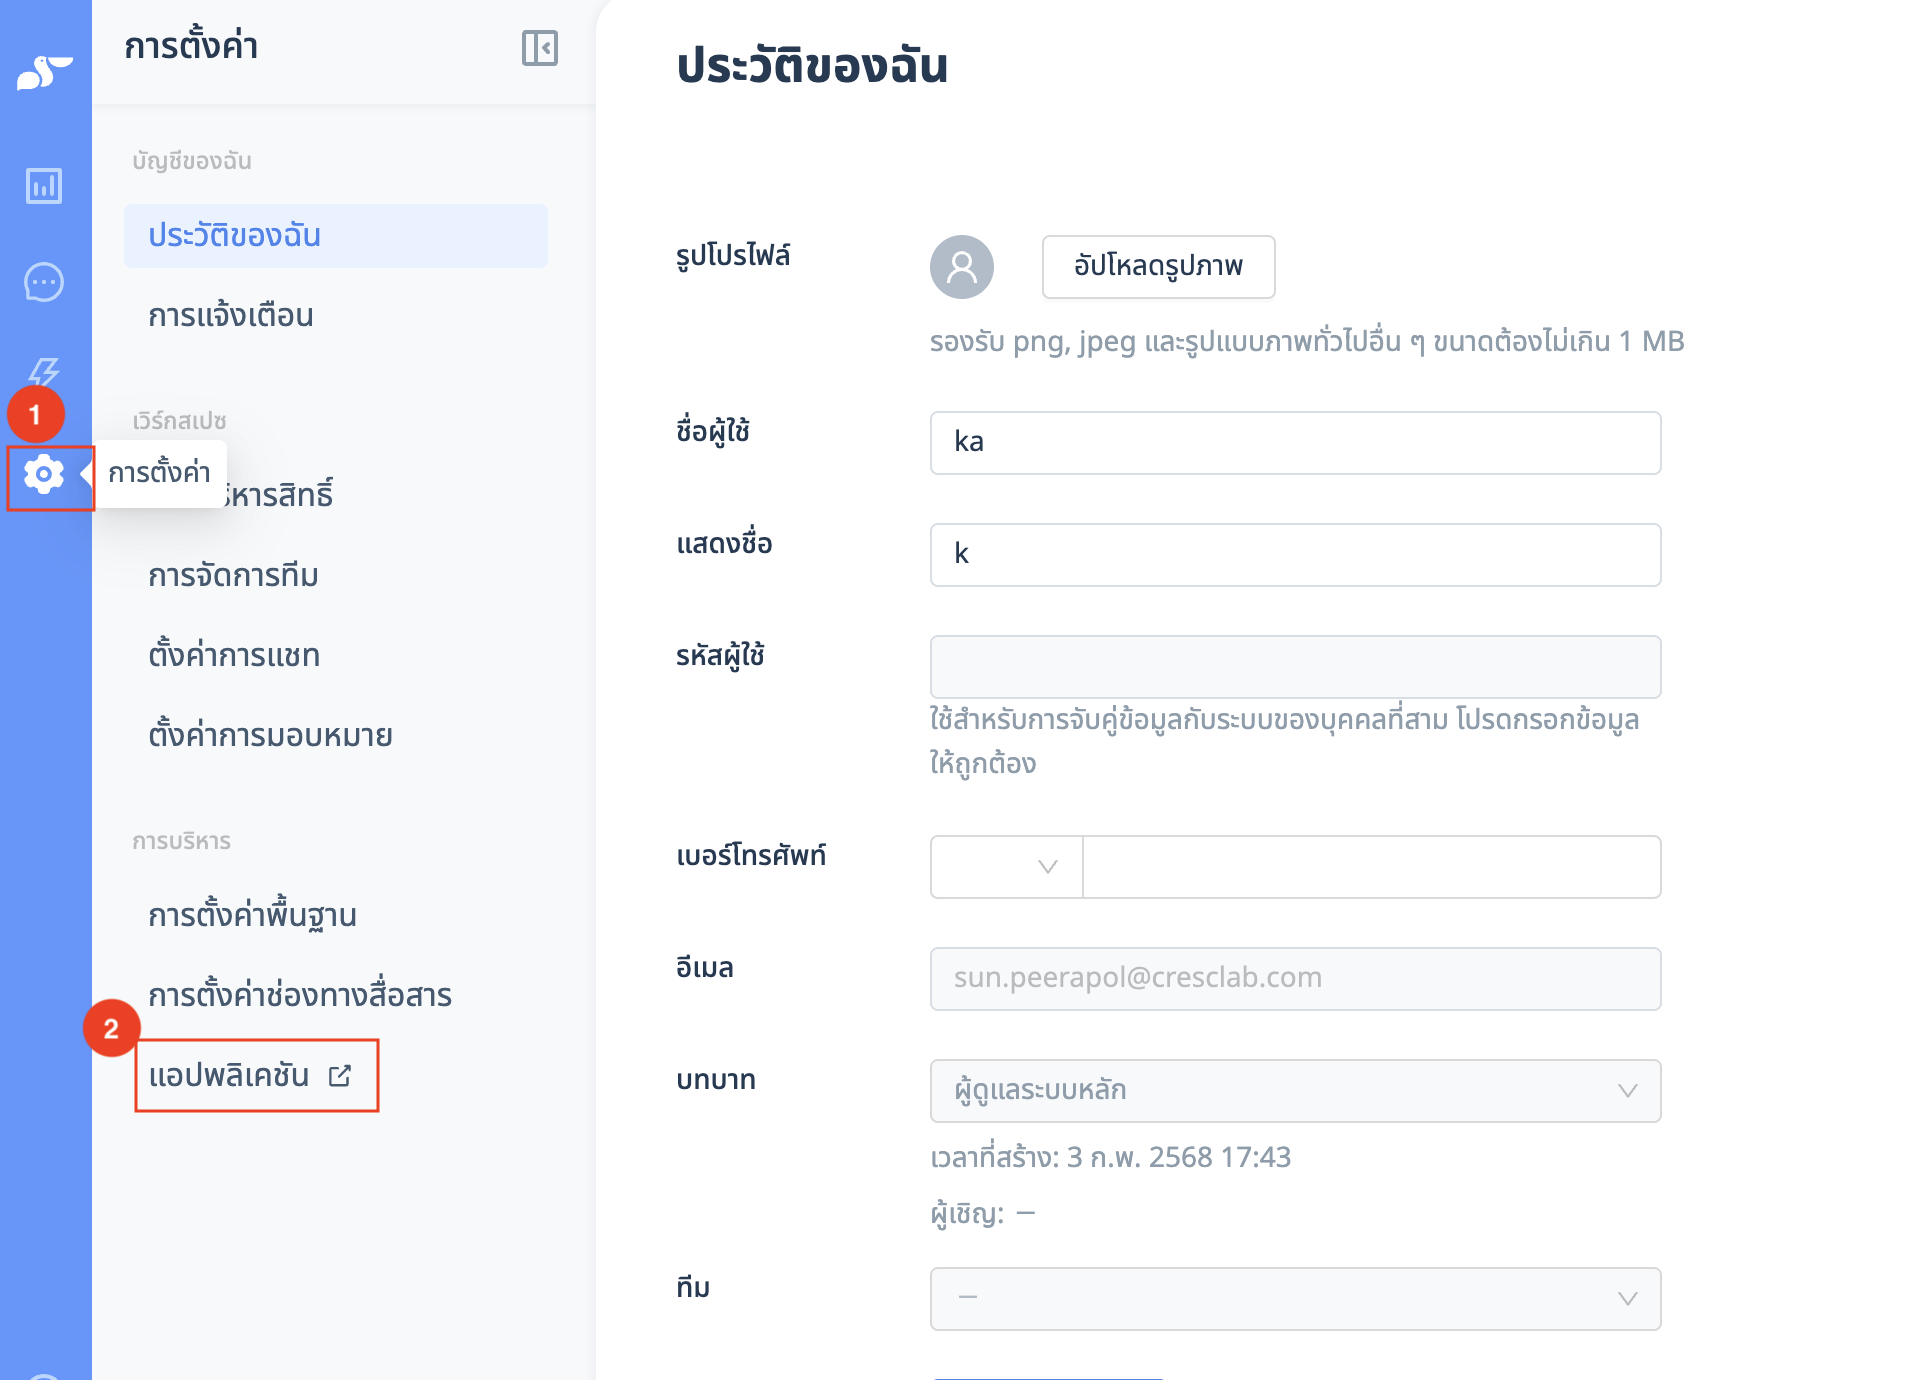This screenshot has height=1380, width=1926.
Task: Open ตั้งค่าการแชท chat settings
Action: 234,656
